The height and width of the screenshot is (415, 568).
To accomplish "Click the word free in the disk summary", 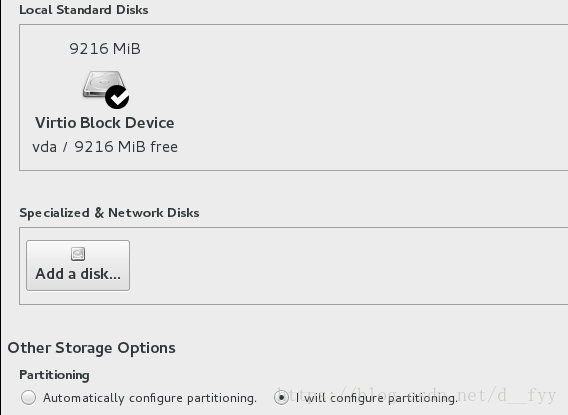I will 164,147.
